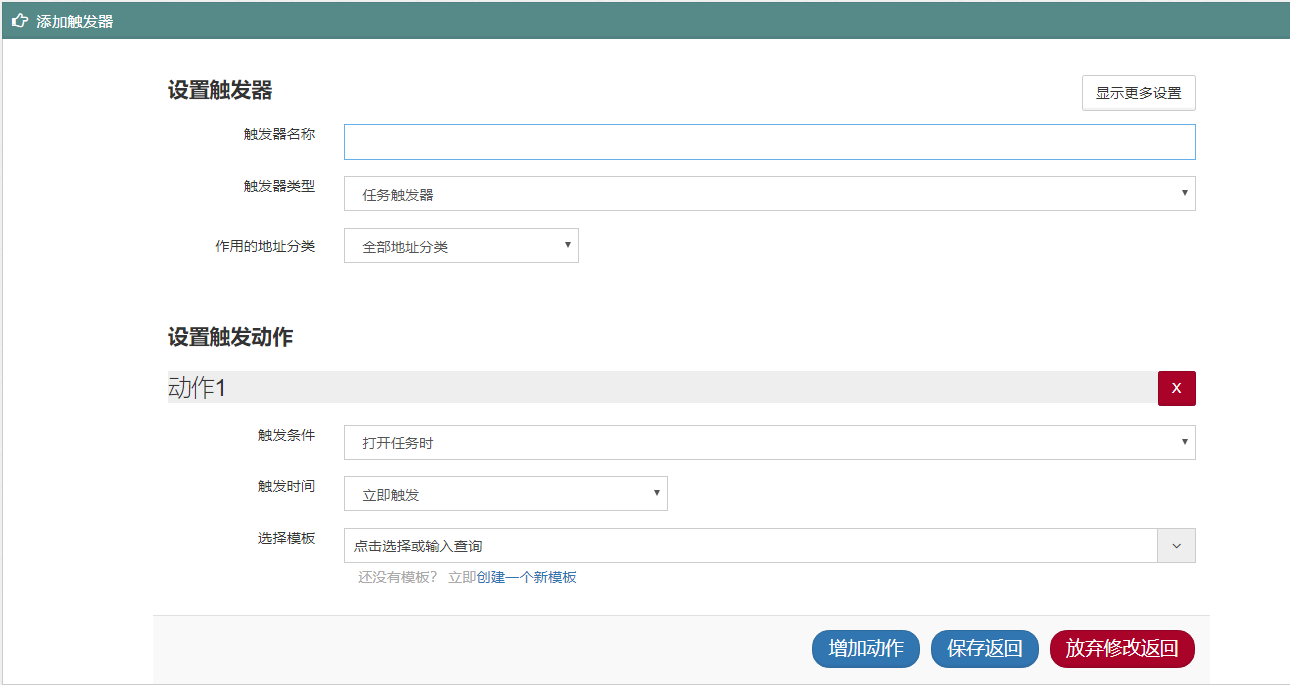Open the 触发条件 dropdown showing 打开任务时
Screen dimensions: 1290x685
point(769,442)
